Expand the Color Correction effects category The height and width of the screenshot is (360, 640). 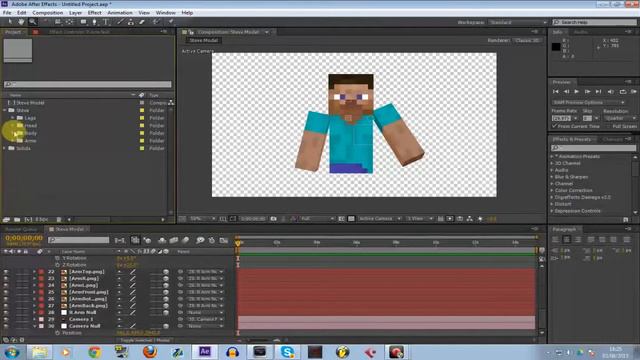pyautogui.click(x=552, y=191)
